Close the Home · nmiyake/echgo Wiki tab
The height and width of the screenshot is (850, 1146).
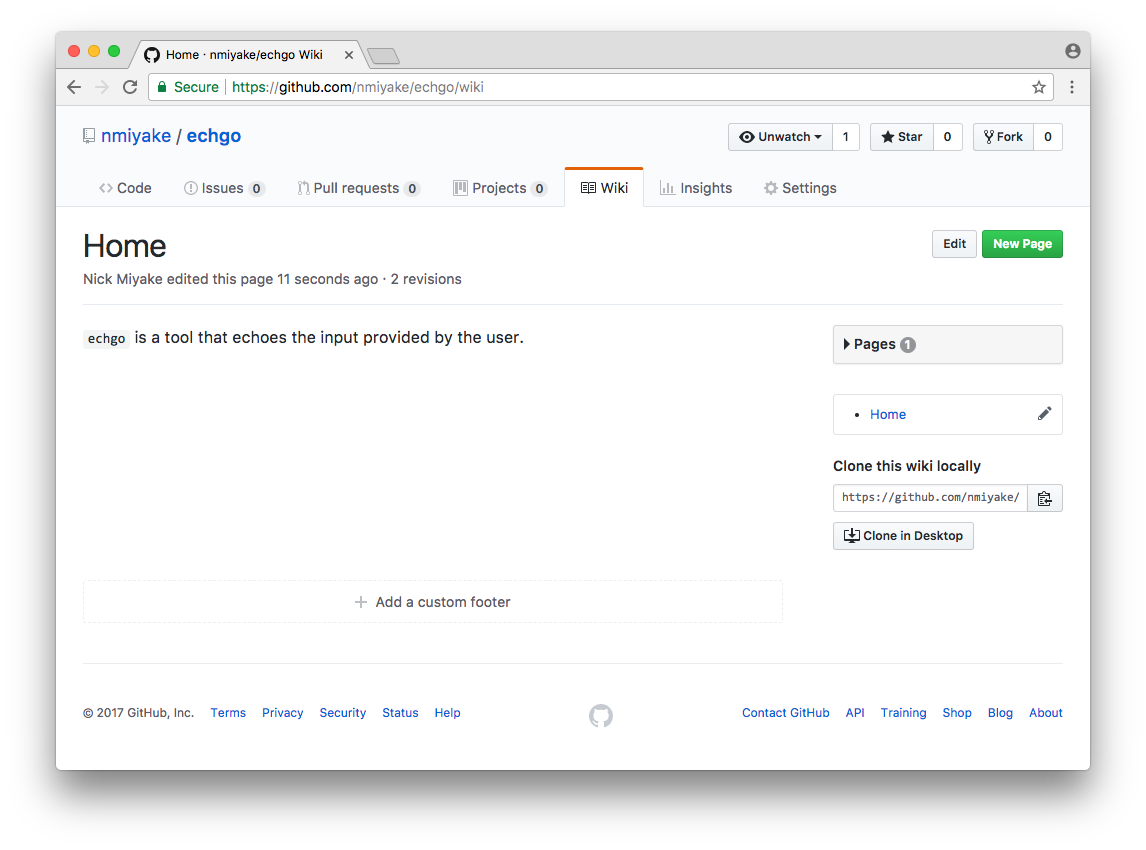pos(349,55)
